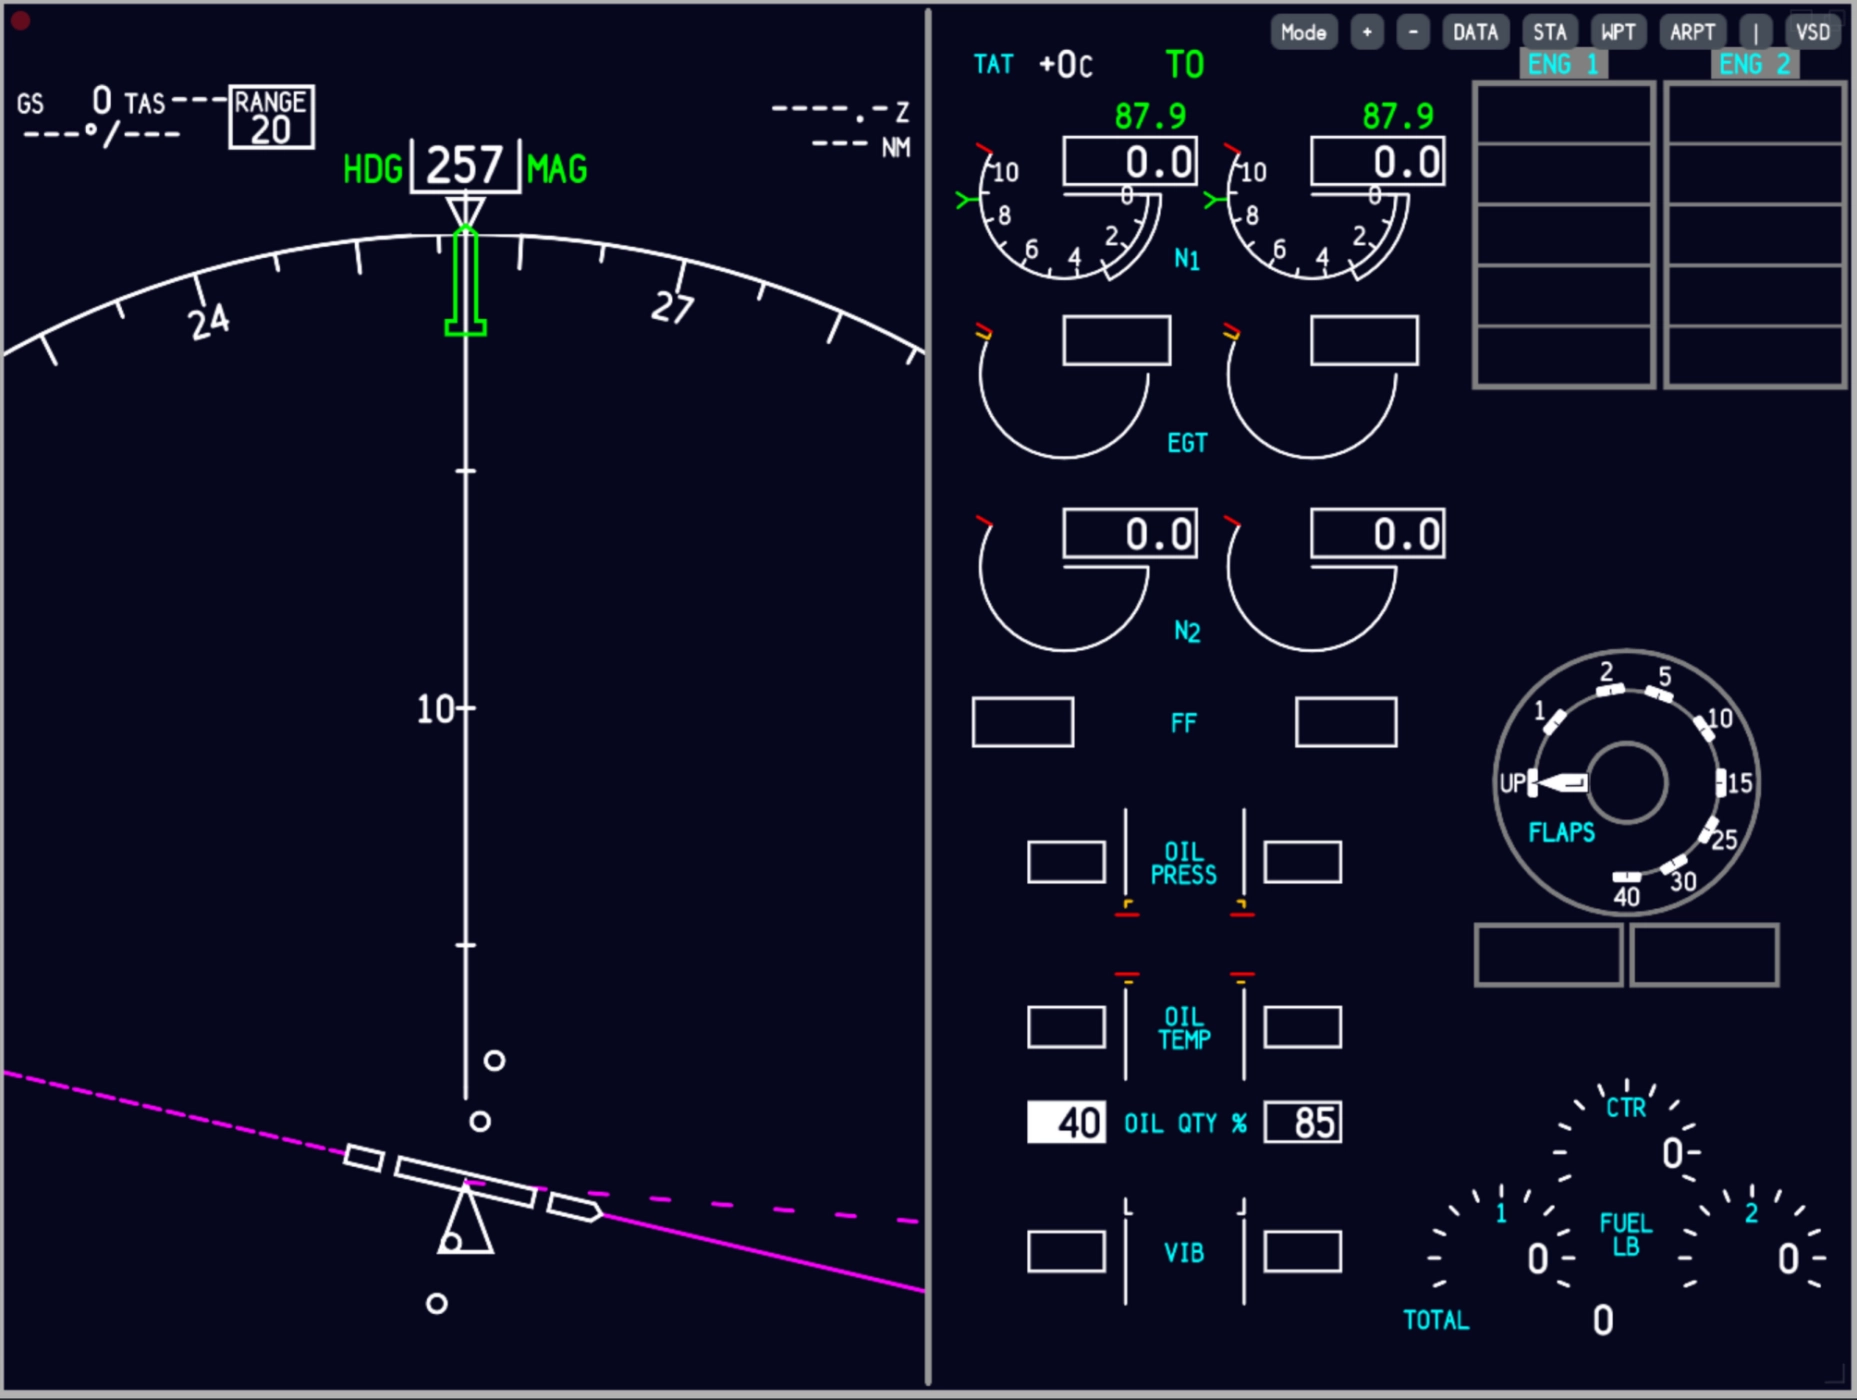This screenshot has width=1857, height=1400.
Task: Click the green heading bug marker
Action: 465,283
